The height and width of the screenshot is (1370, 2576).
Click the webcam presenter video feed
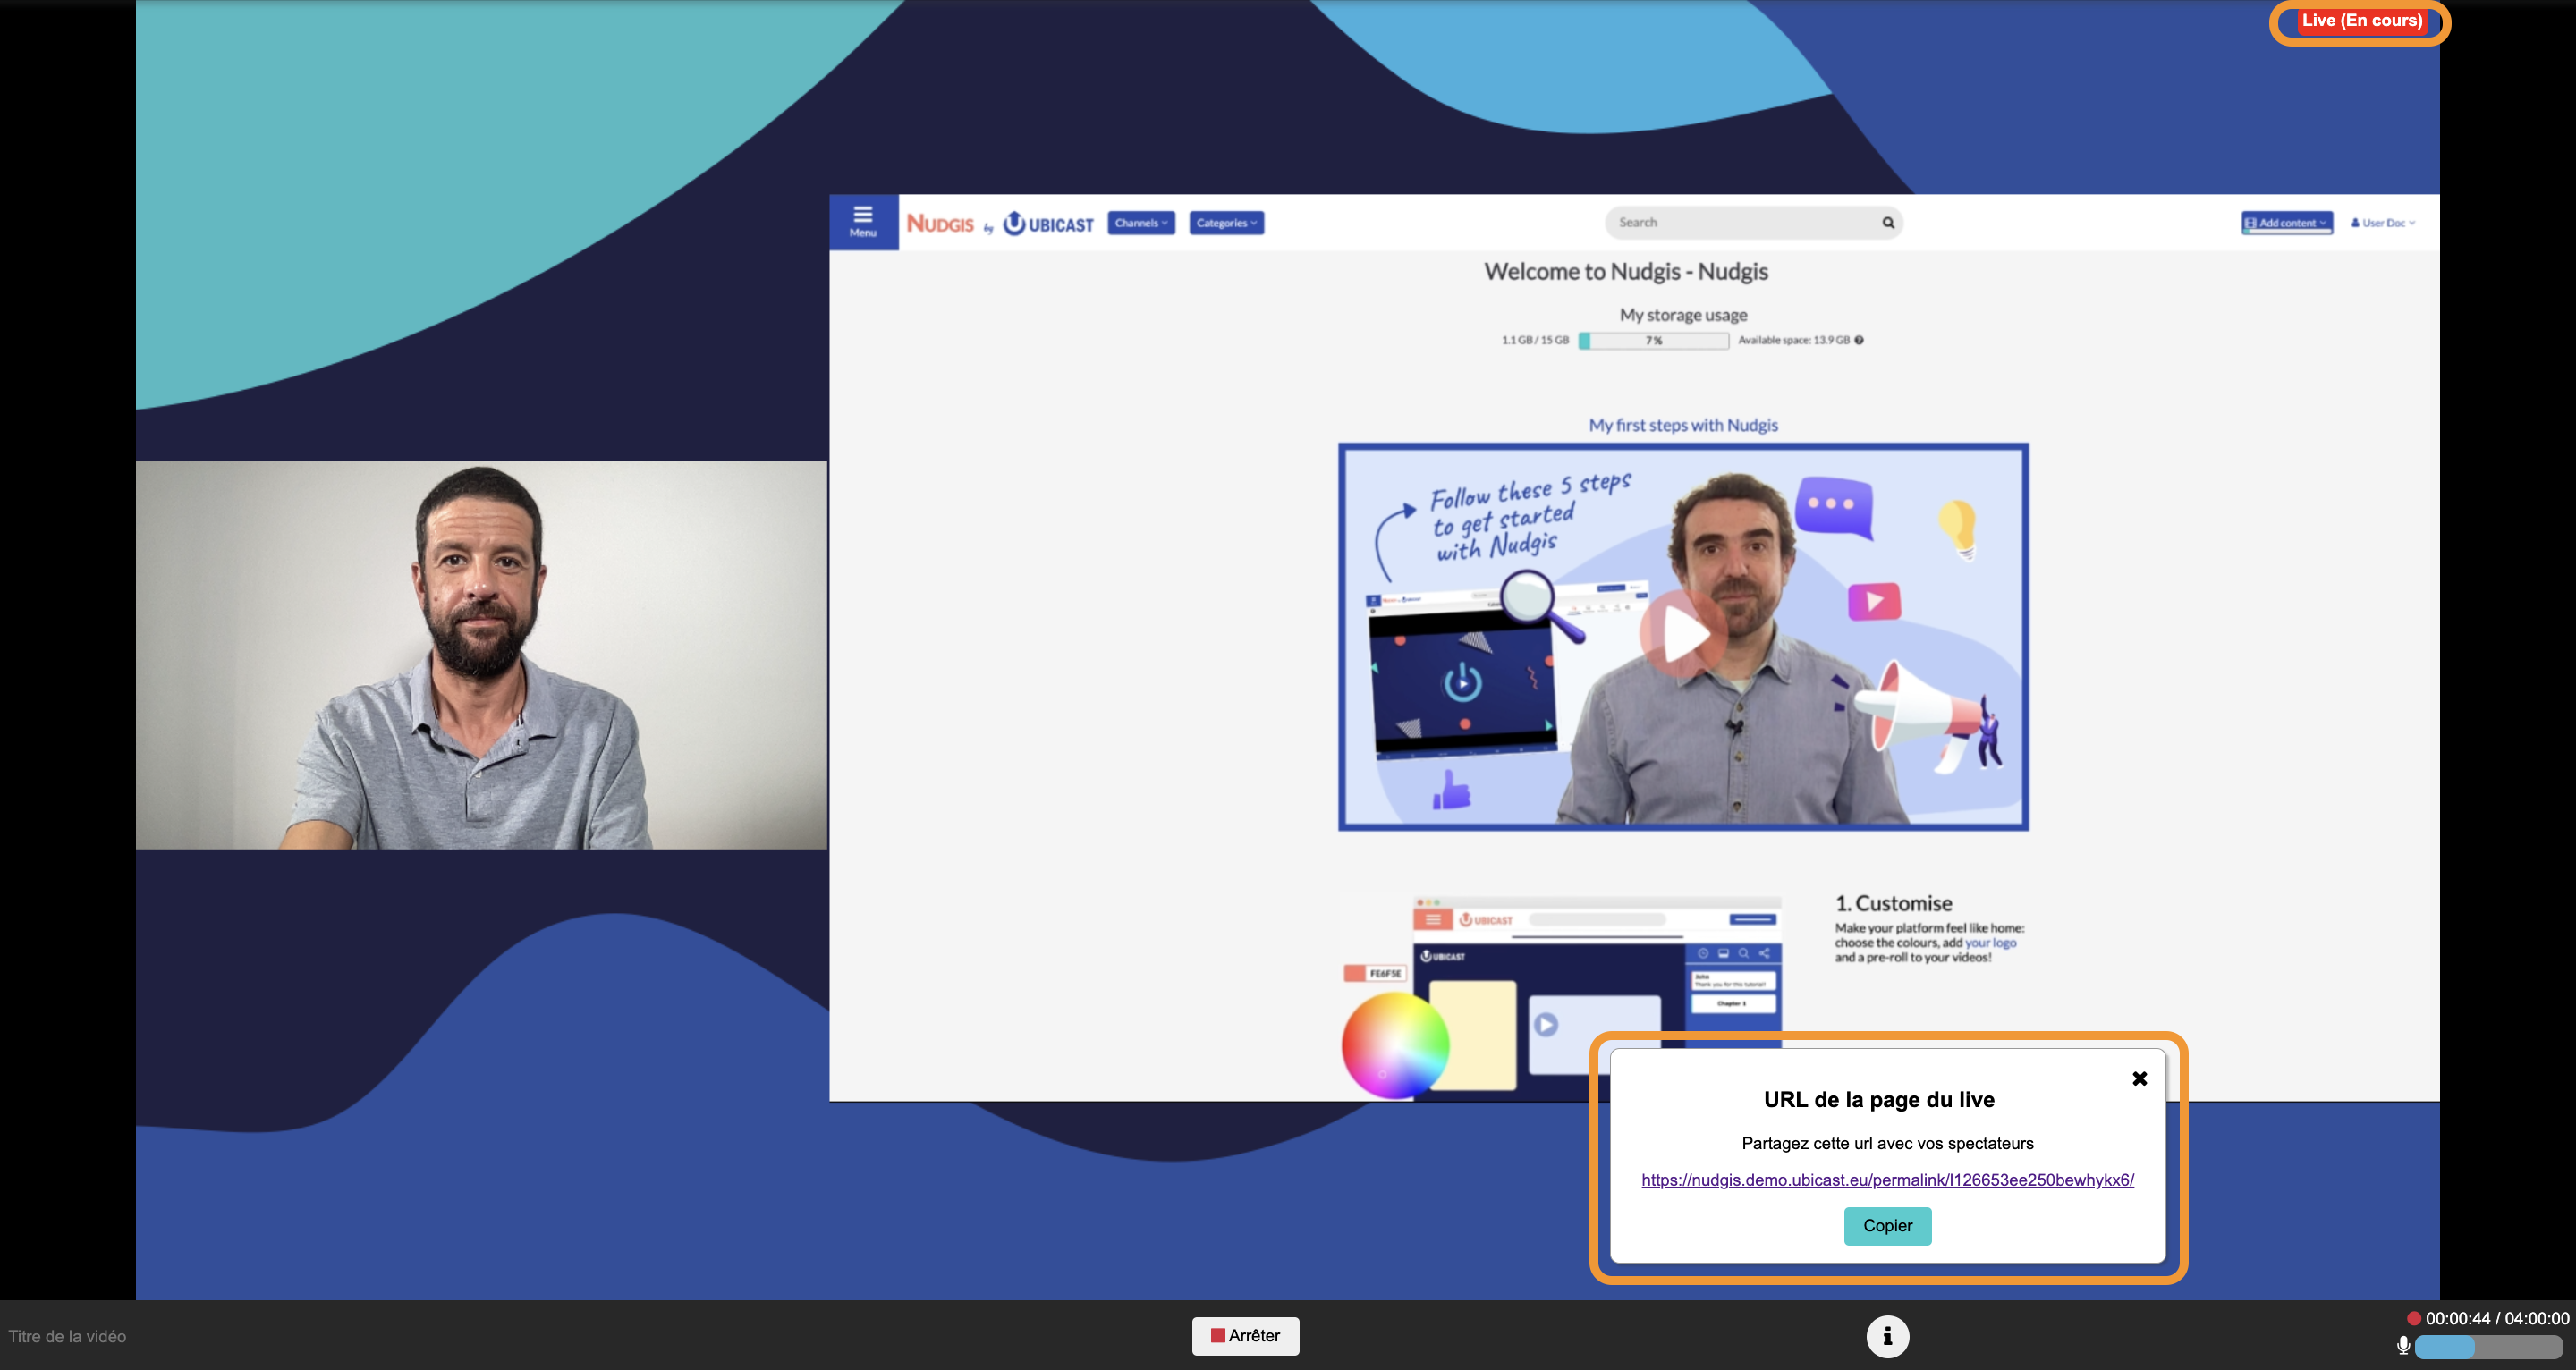(481, 655)
